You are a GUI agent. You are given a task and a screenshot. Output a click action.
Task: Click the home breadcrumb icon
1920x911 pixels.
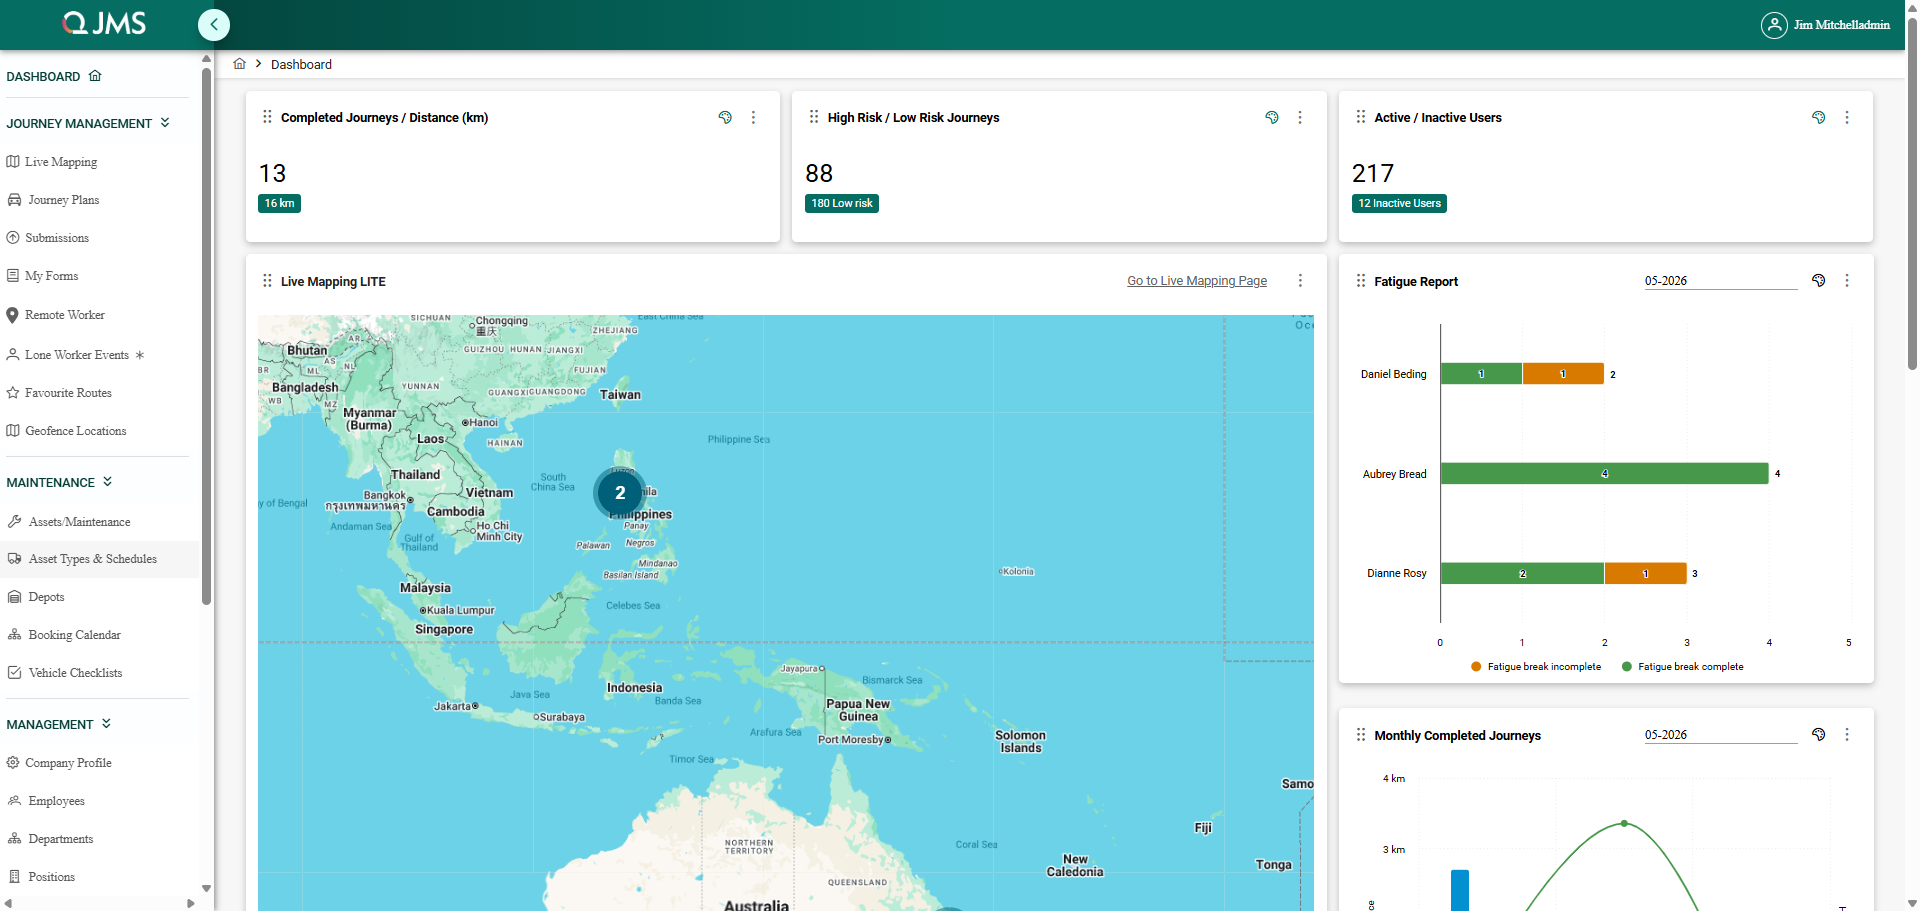coord(240,64)
